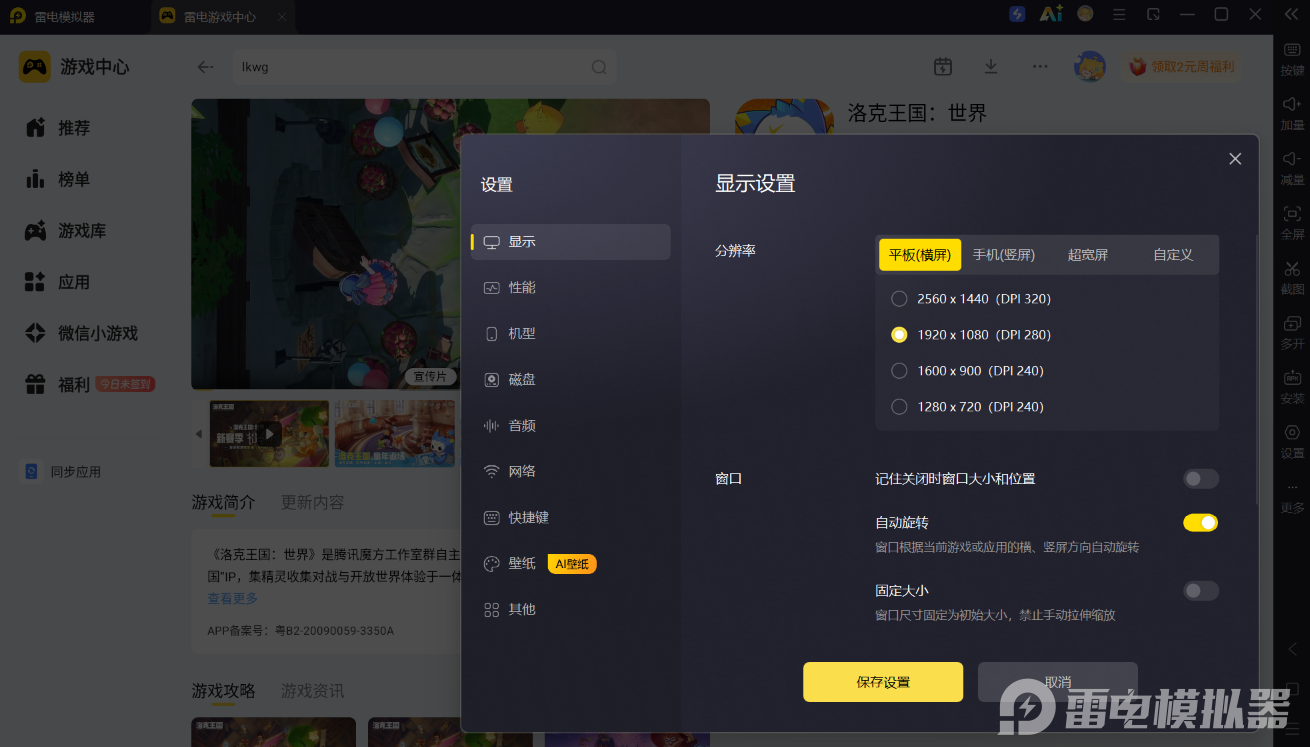The image size is (1310, 747).
Task: Click the 保存设置 button
Action: [883, 682]
